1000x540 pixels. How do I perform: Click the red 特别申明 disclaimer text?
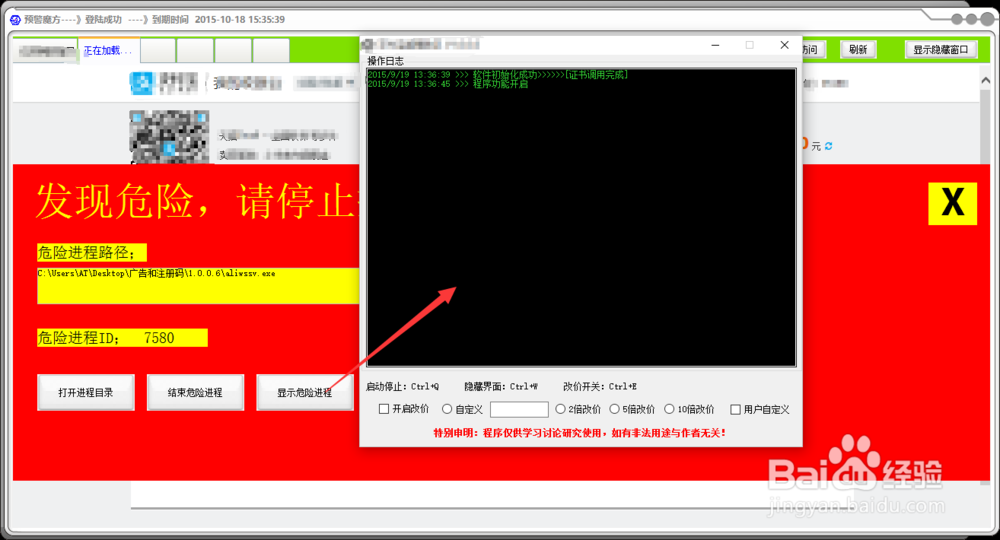pos(580,433)
